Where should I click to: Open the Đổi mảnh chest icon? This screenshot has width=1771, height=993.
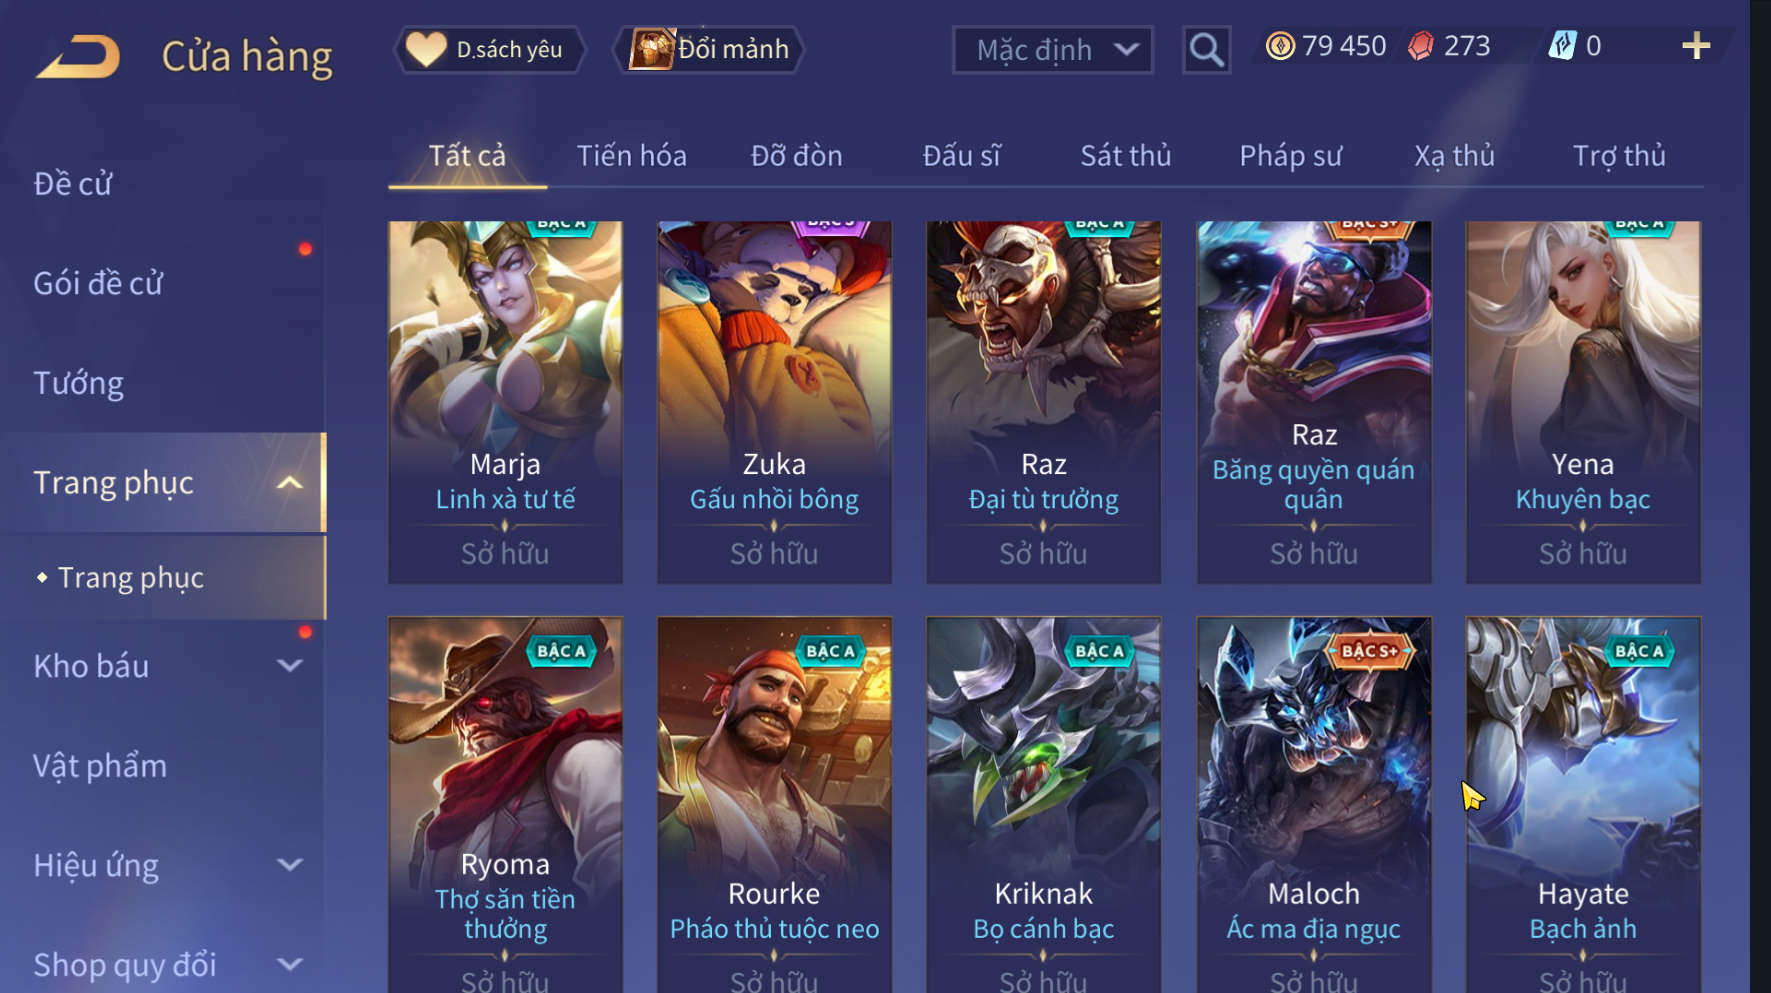pyautogui.click(x=652, y=49)
